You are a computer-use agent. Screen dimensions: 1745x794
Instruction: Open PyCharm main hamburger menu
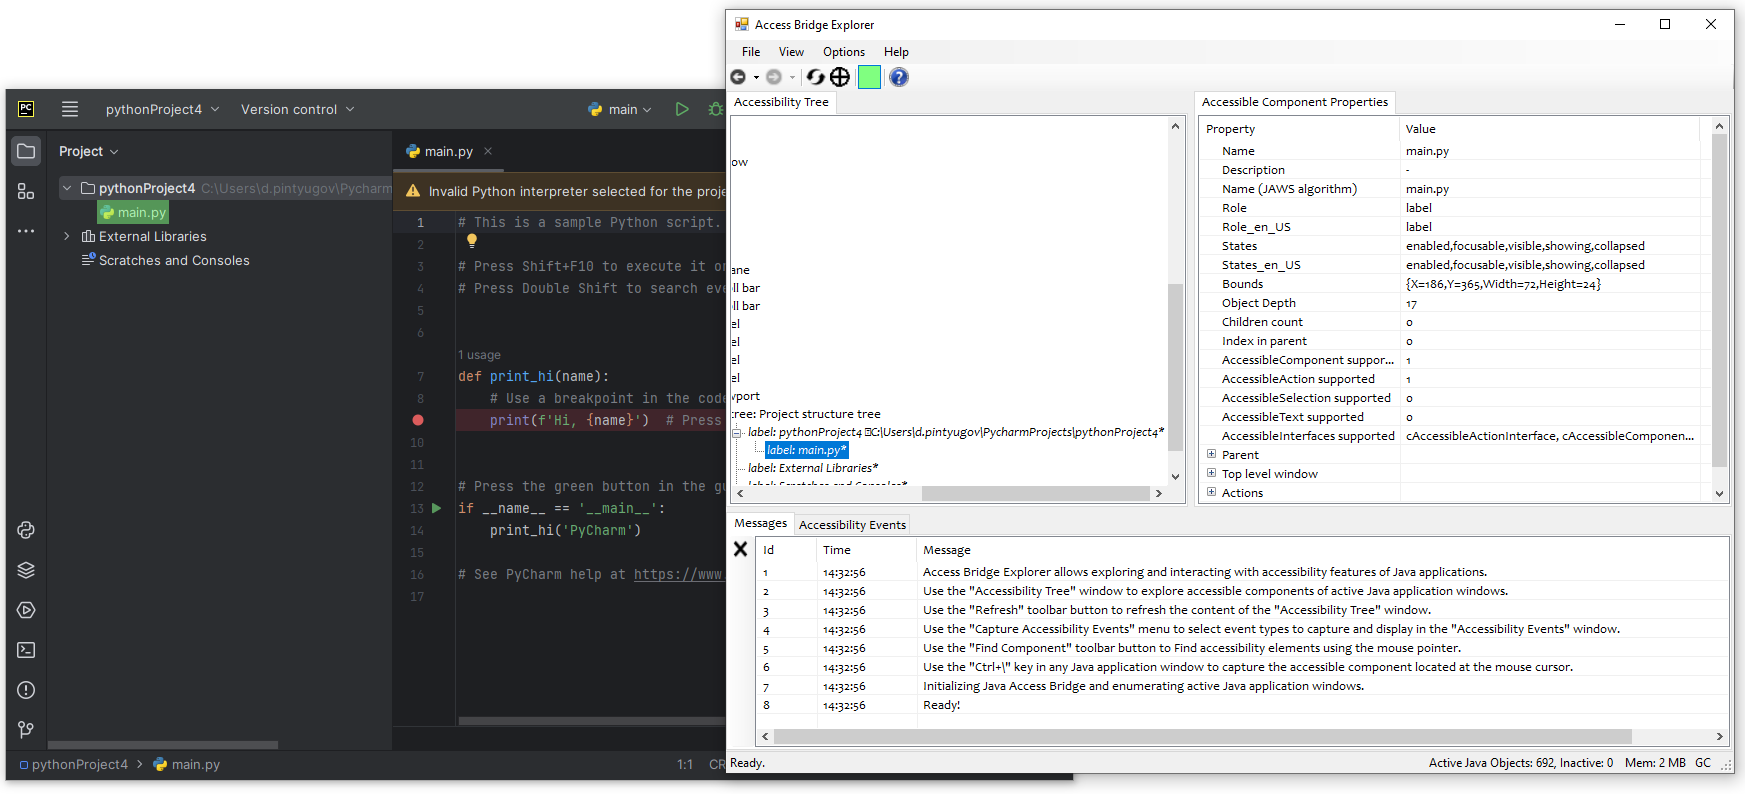click(x=70, y=109)
